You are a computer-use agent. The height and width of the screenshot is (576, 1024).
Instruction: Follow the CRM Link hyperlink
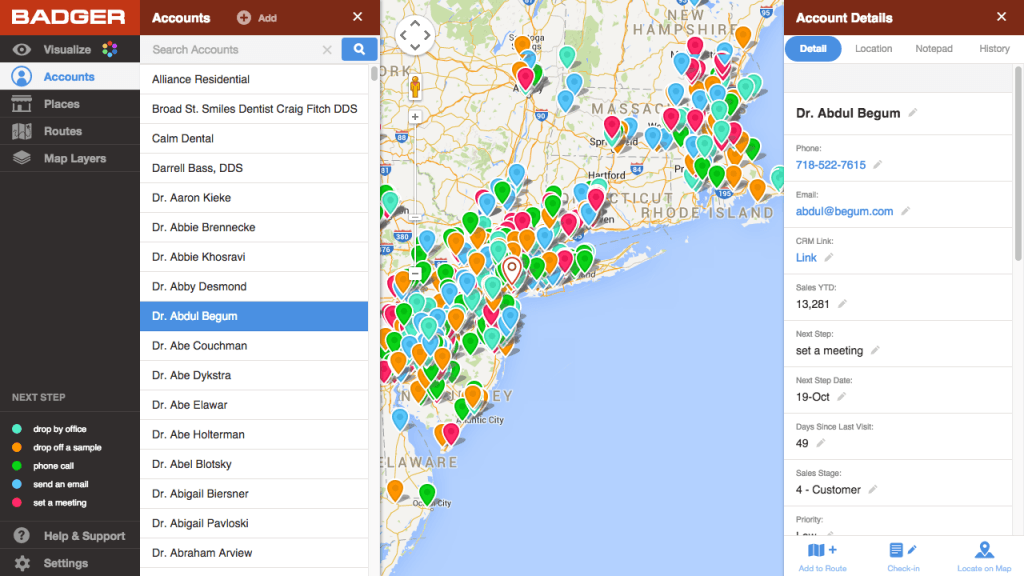(x=806, y=257)
